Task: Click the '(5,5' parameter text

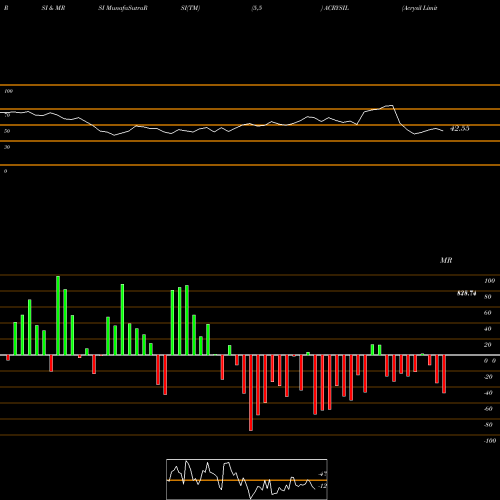Action: pos(257,8)
